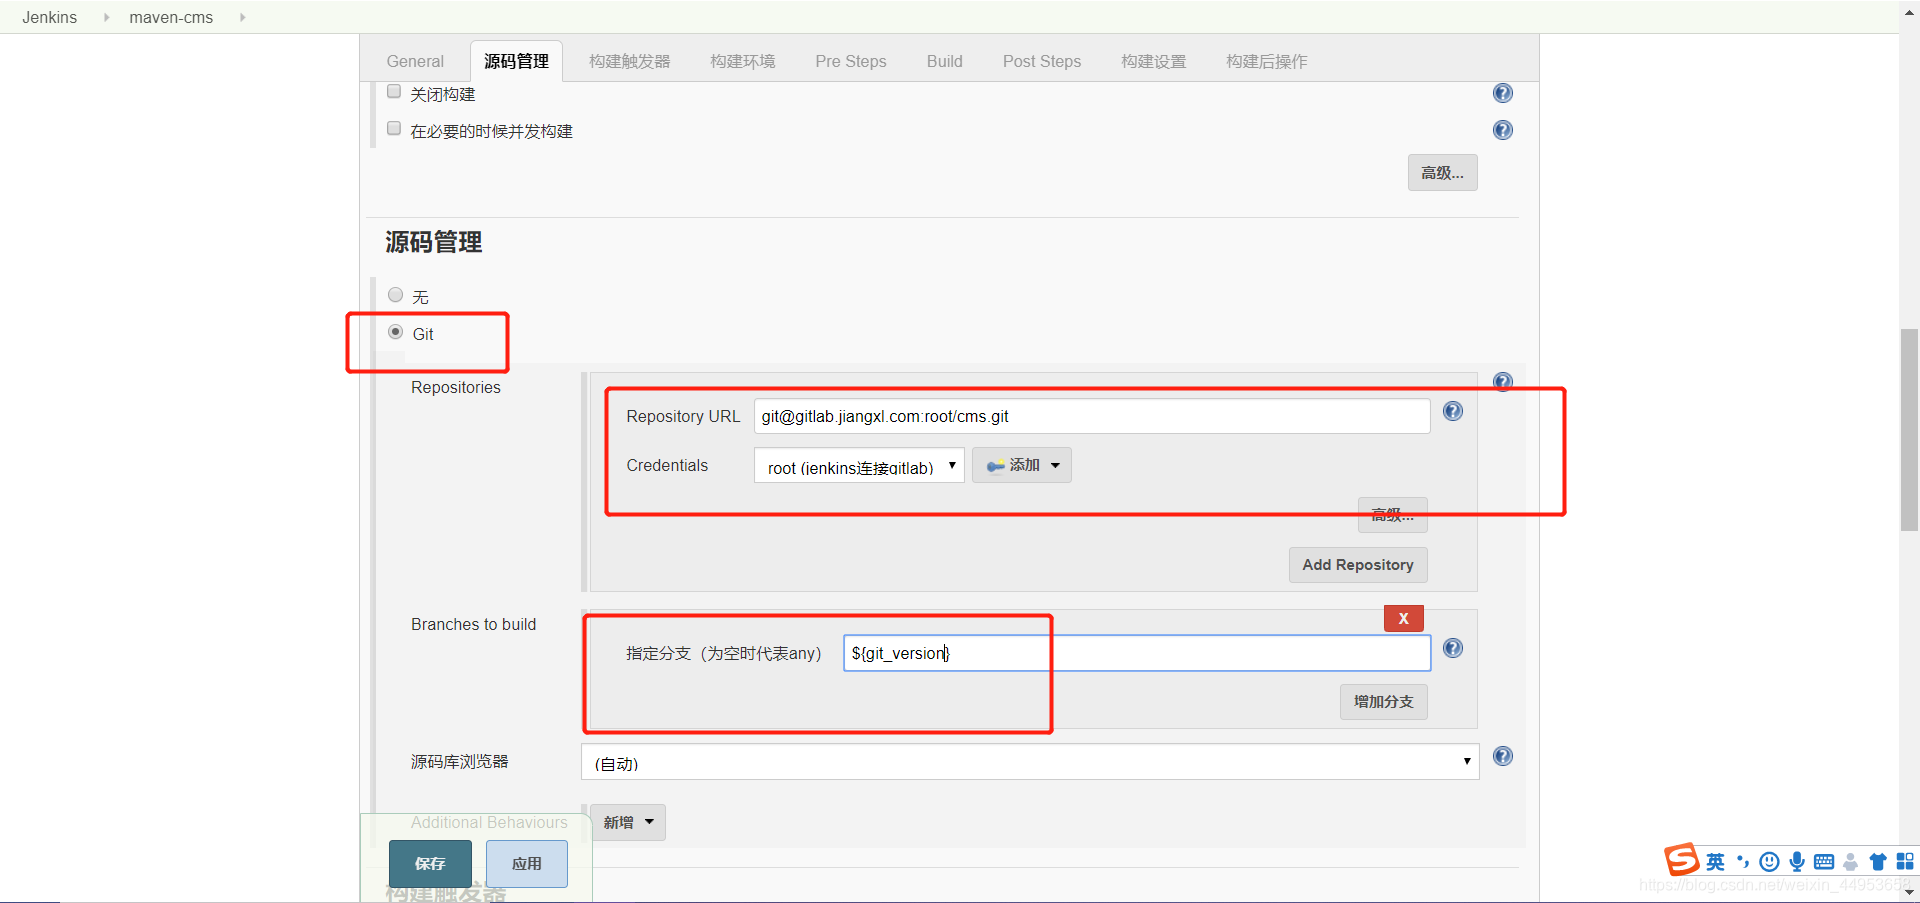Open help icon for 源码库浏览器 dropdown

point(1502,756)
